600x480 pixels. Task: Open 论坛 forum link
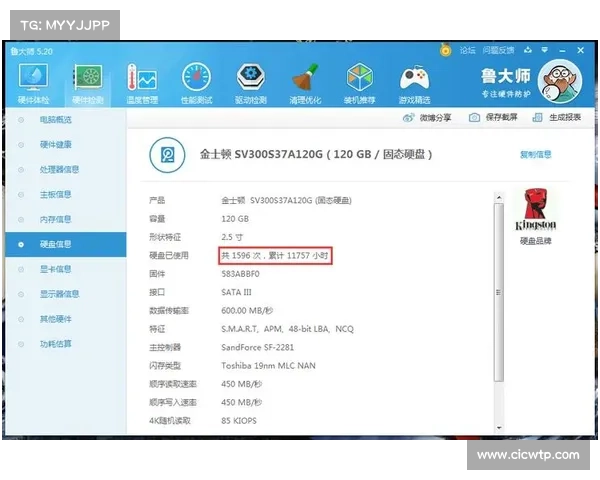(x=467, y=50)
